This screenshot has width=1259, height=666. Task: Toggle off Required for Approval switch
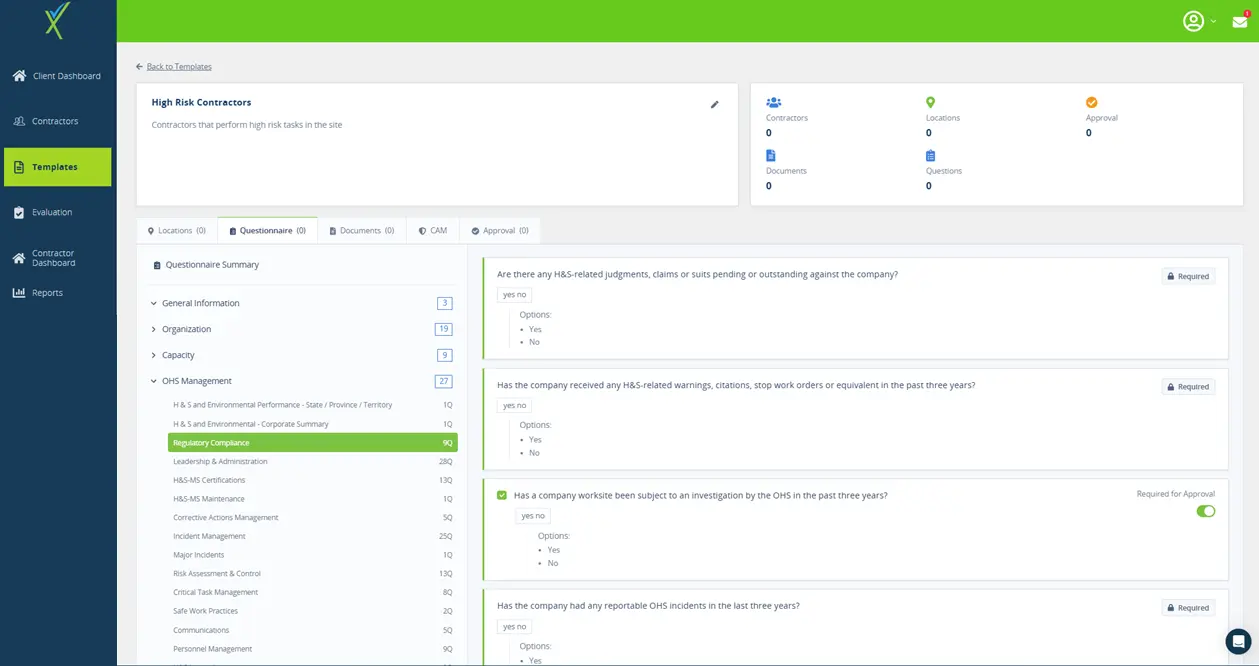pos(1206,511)
